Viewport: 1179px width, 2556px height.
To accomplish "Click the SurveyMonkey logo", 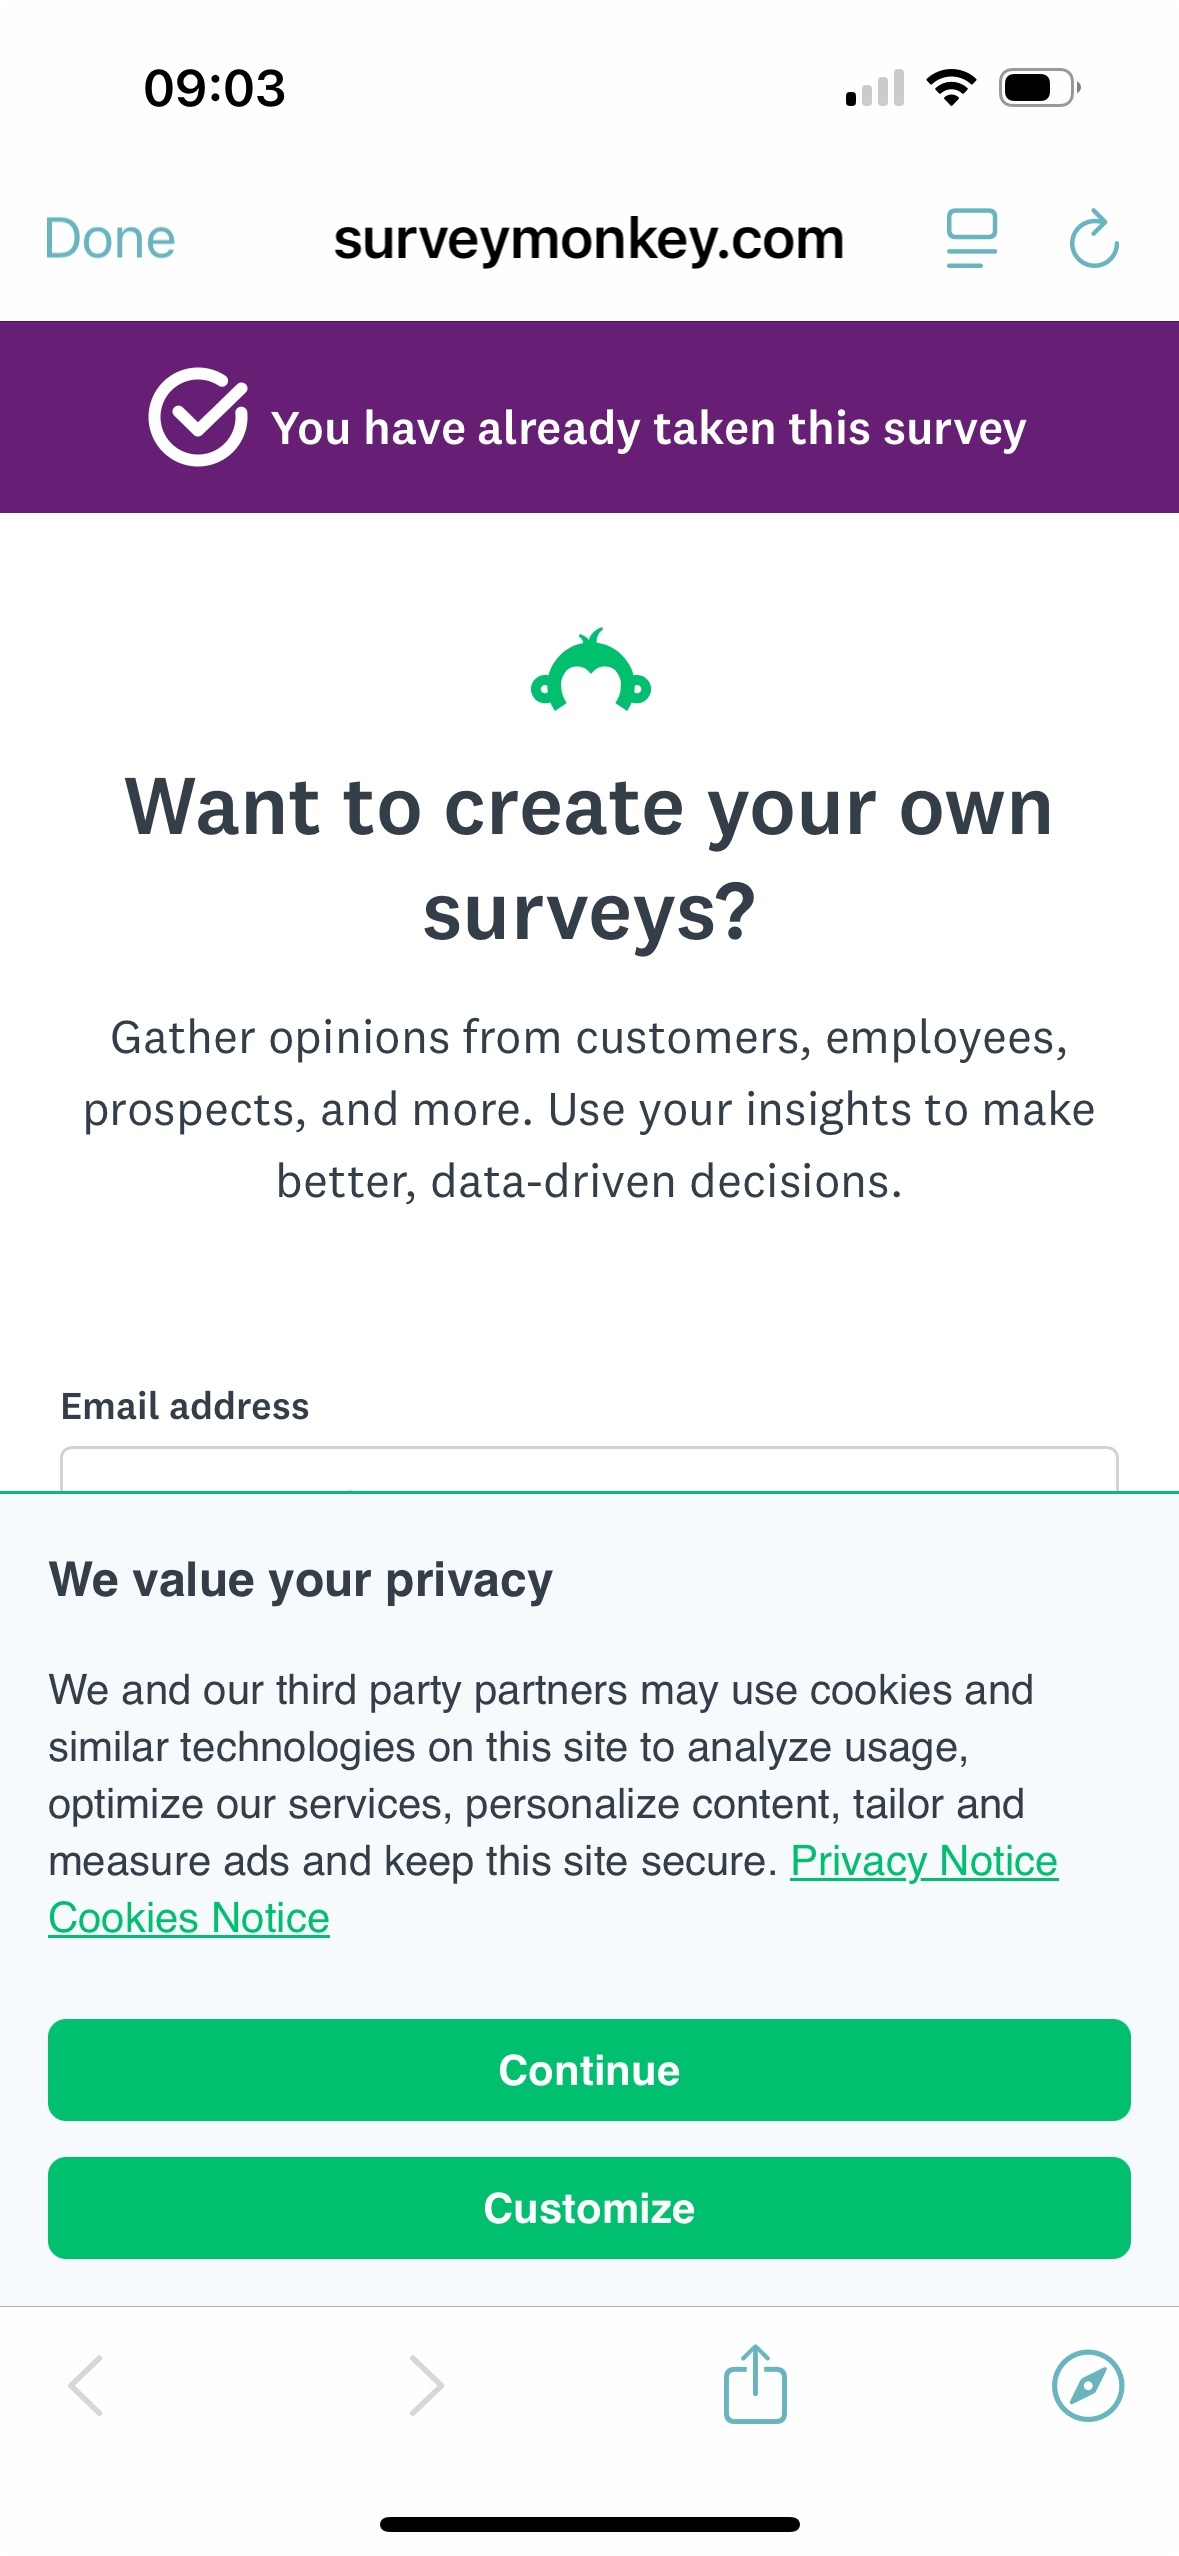I will pyautogui.click(x=590, y=669).
